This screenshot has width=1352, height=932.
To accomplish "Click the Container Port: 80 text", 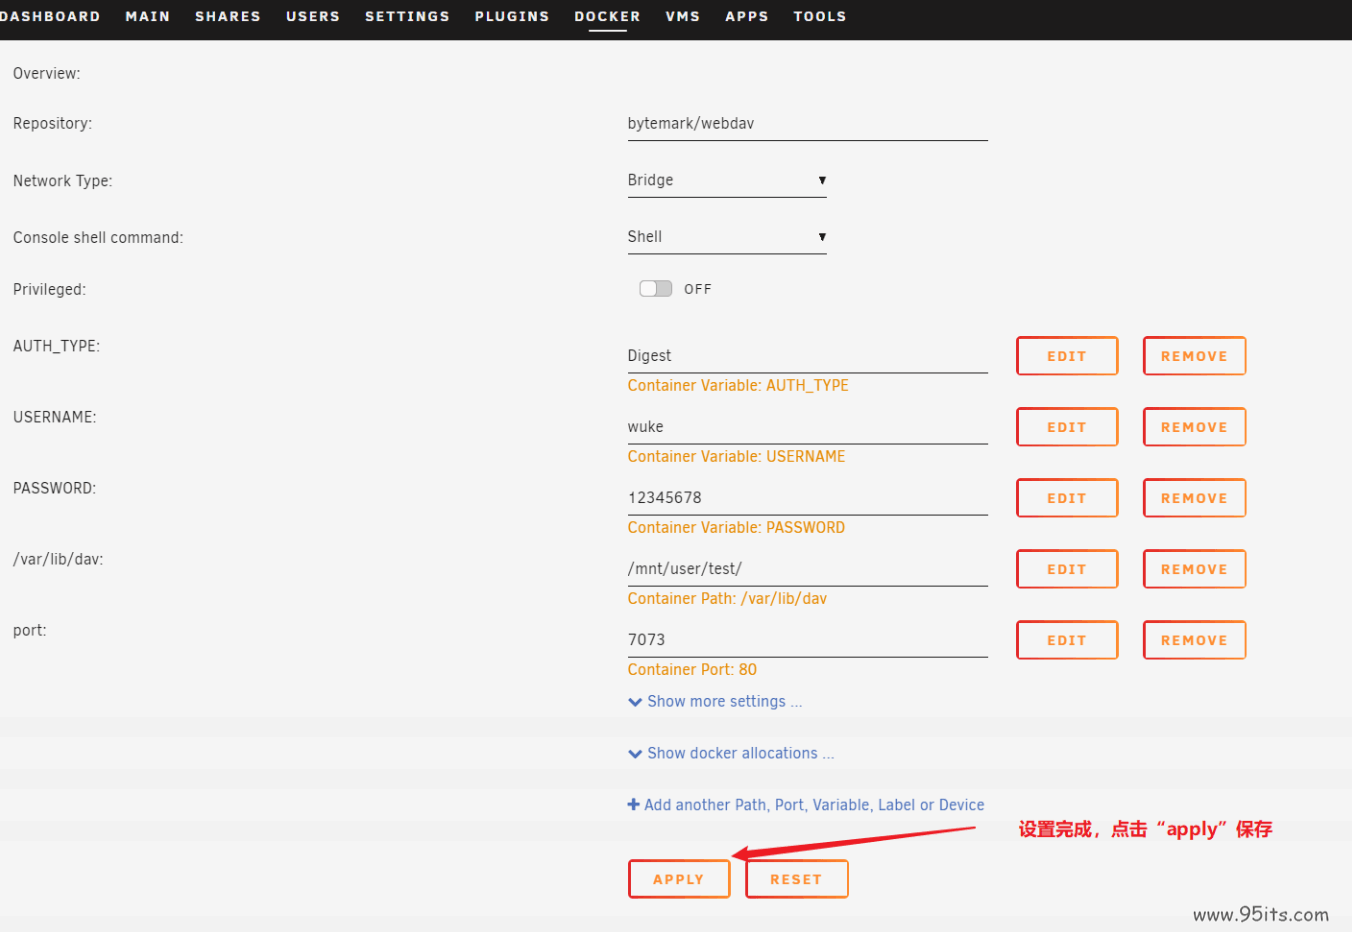I will tap(692, 670).
